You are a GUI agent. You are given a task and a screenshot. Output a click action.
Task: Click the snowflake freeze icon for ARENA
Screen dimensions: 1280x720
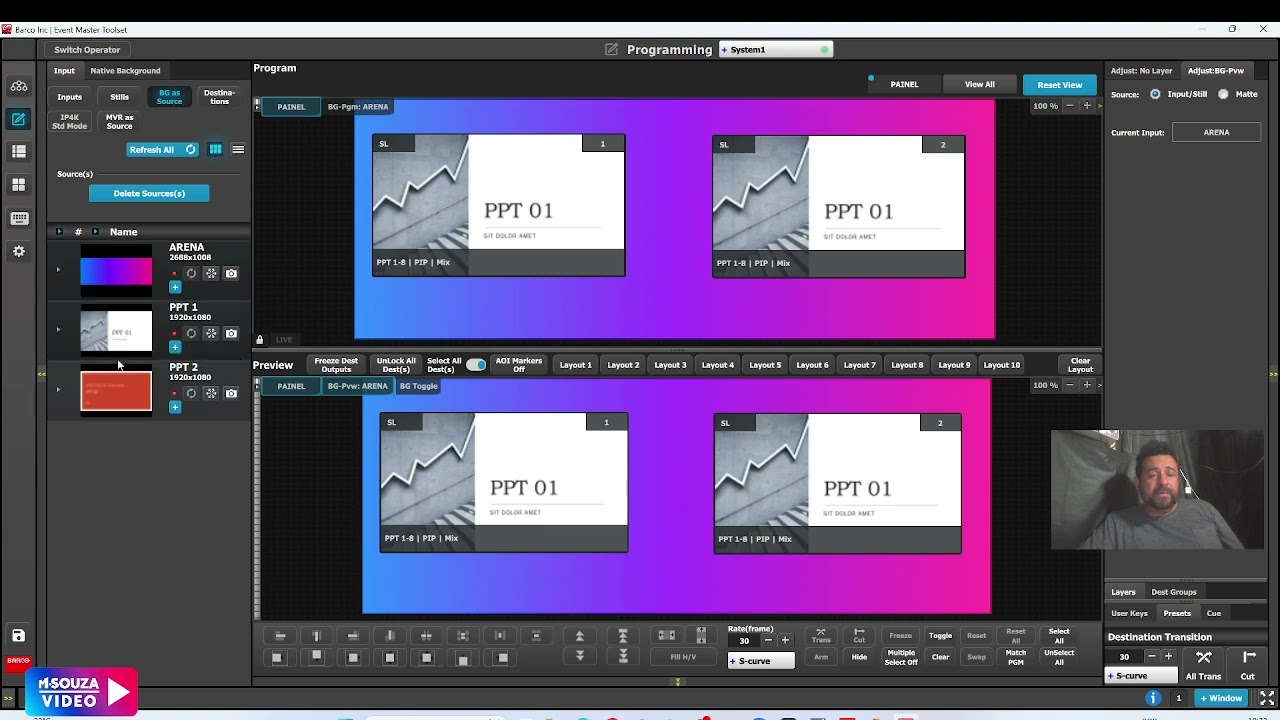[211, 273]
